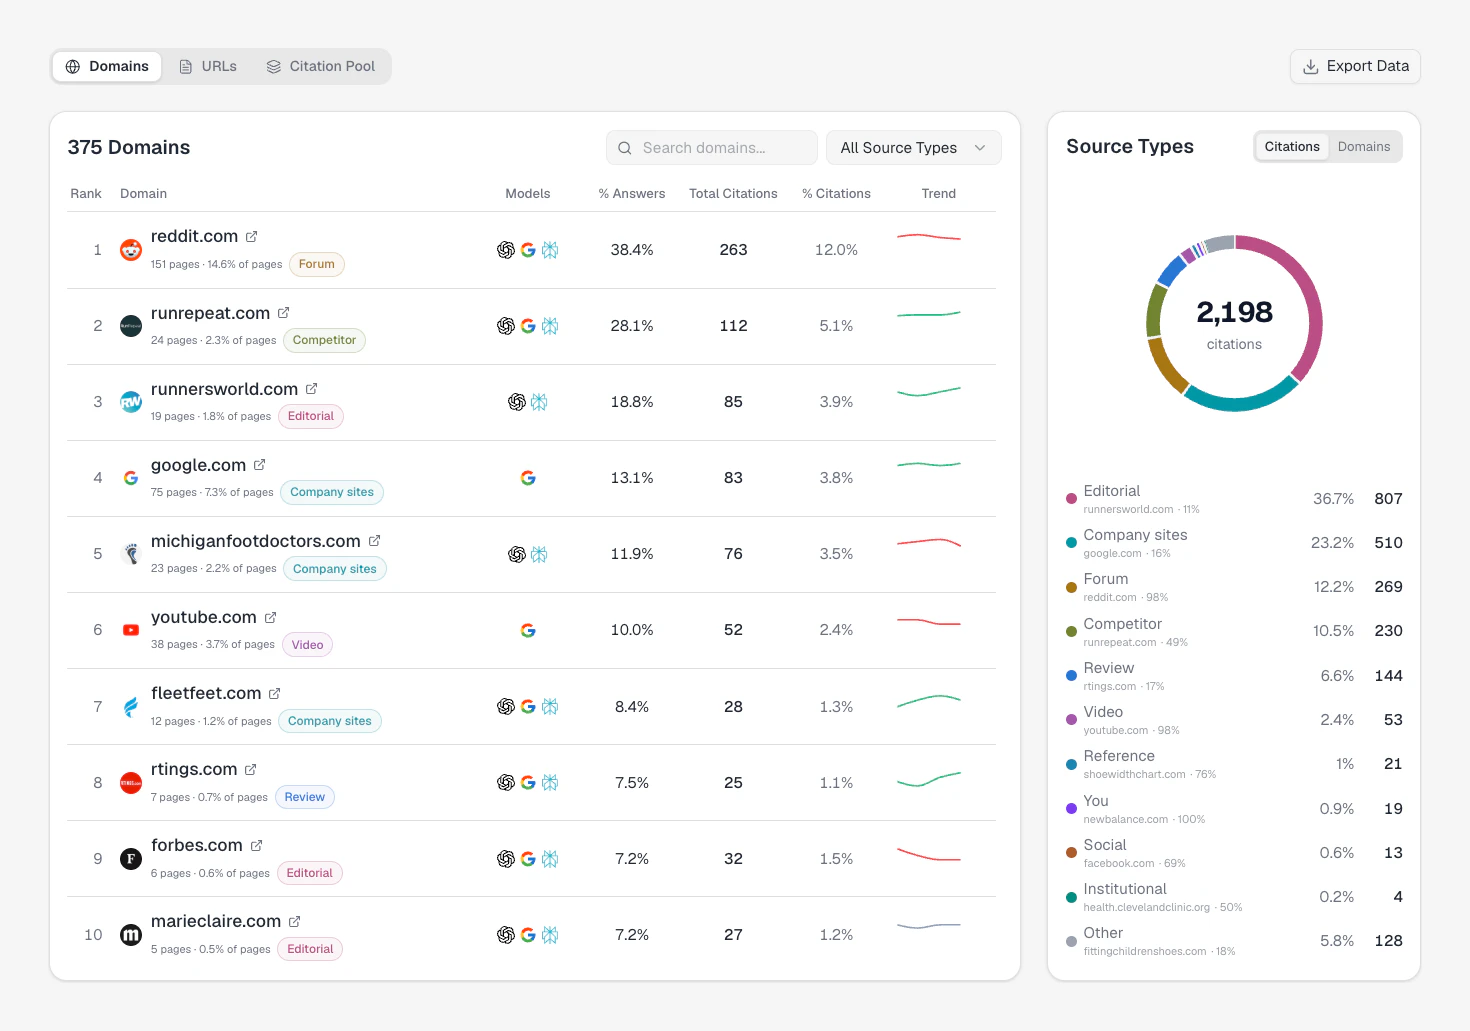Open external link icon next to fleetfeet.com
Image resolution: width=1470 pixels, height=1031 pixels.
(275, 694)
